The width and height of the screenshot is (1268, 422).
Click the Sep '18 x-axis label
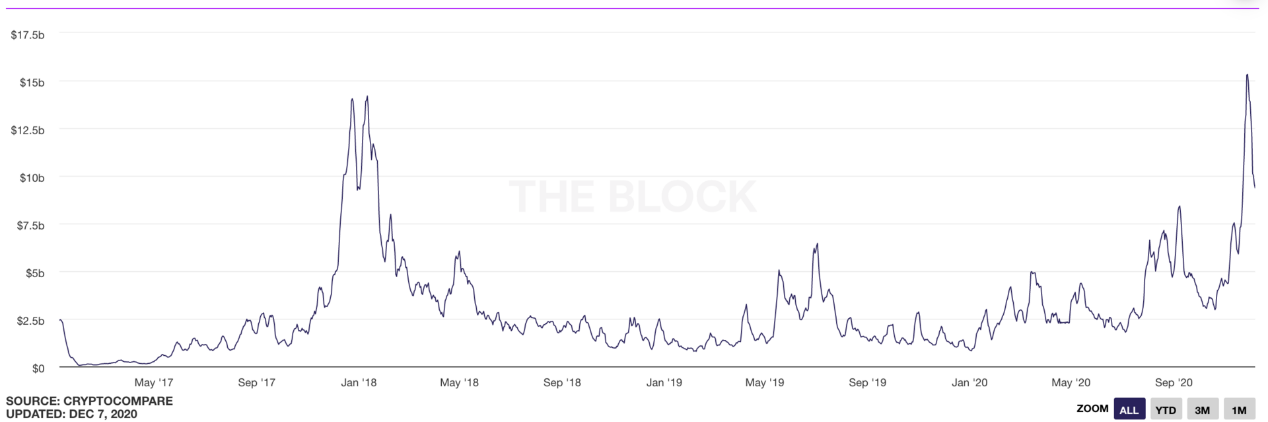pyautogui.click(x=562, y=383)
